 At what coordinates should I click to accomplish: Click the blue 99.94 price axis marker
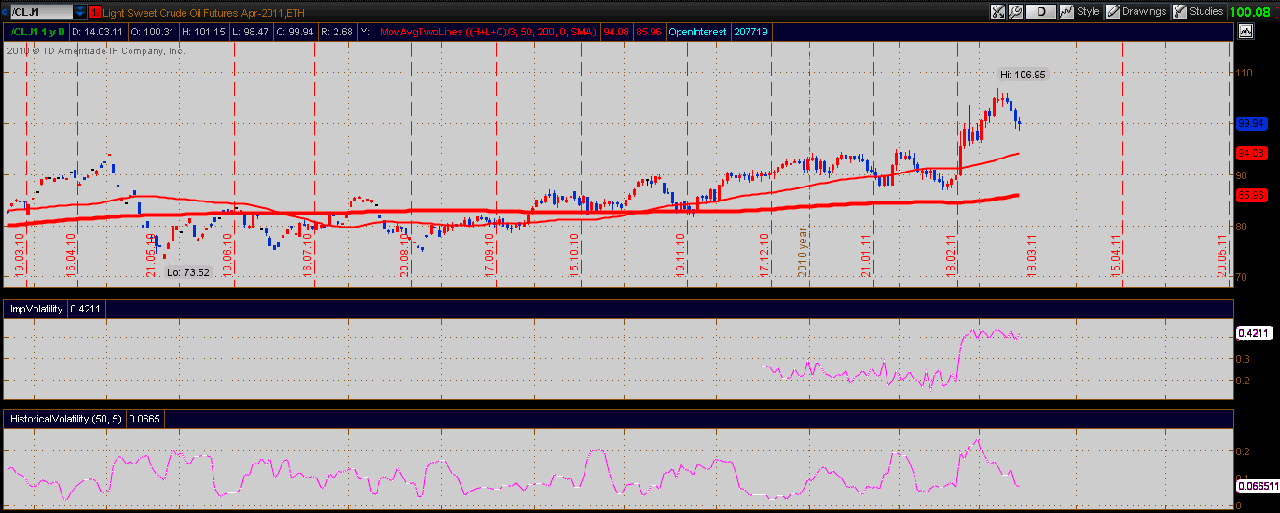pos(1250,123)
